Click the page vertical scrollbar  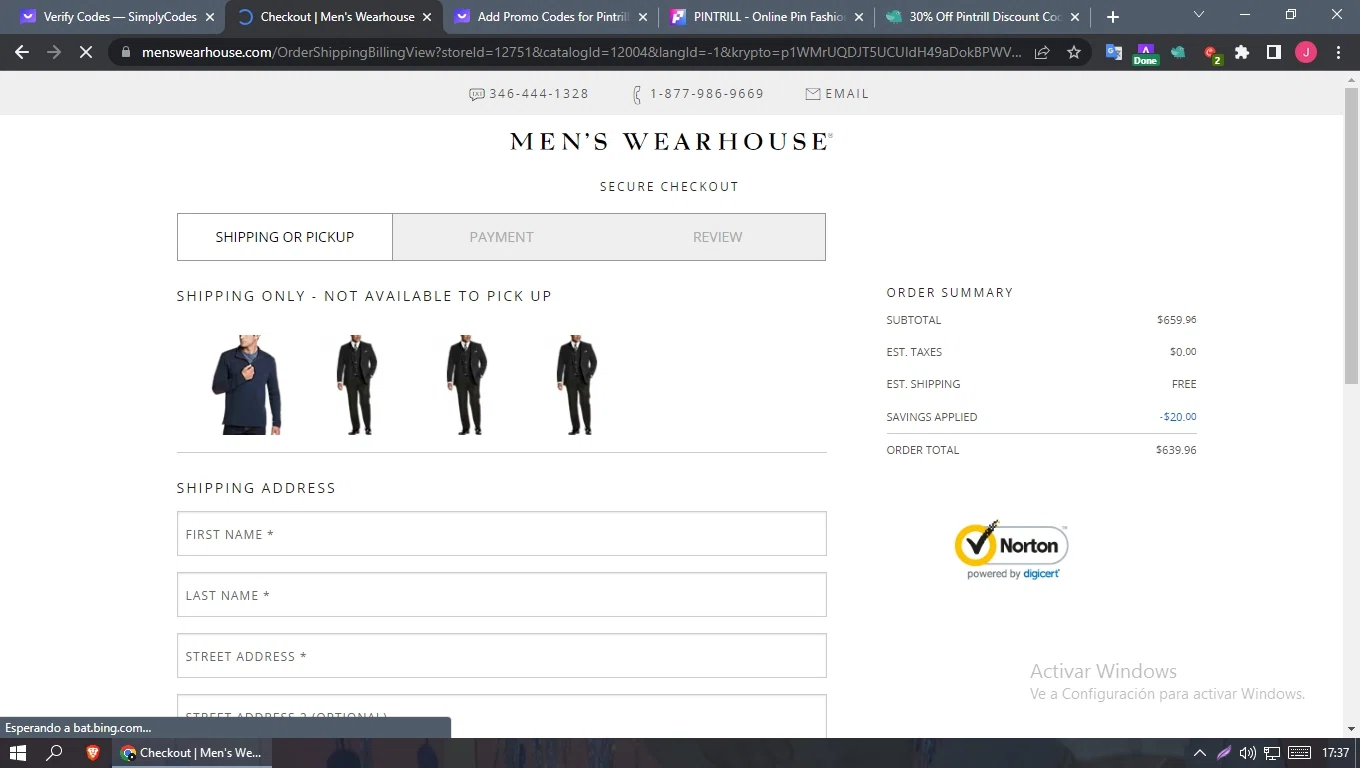coord(1351,236)
